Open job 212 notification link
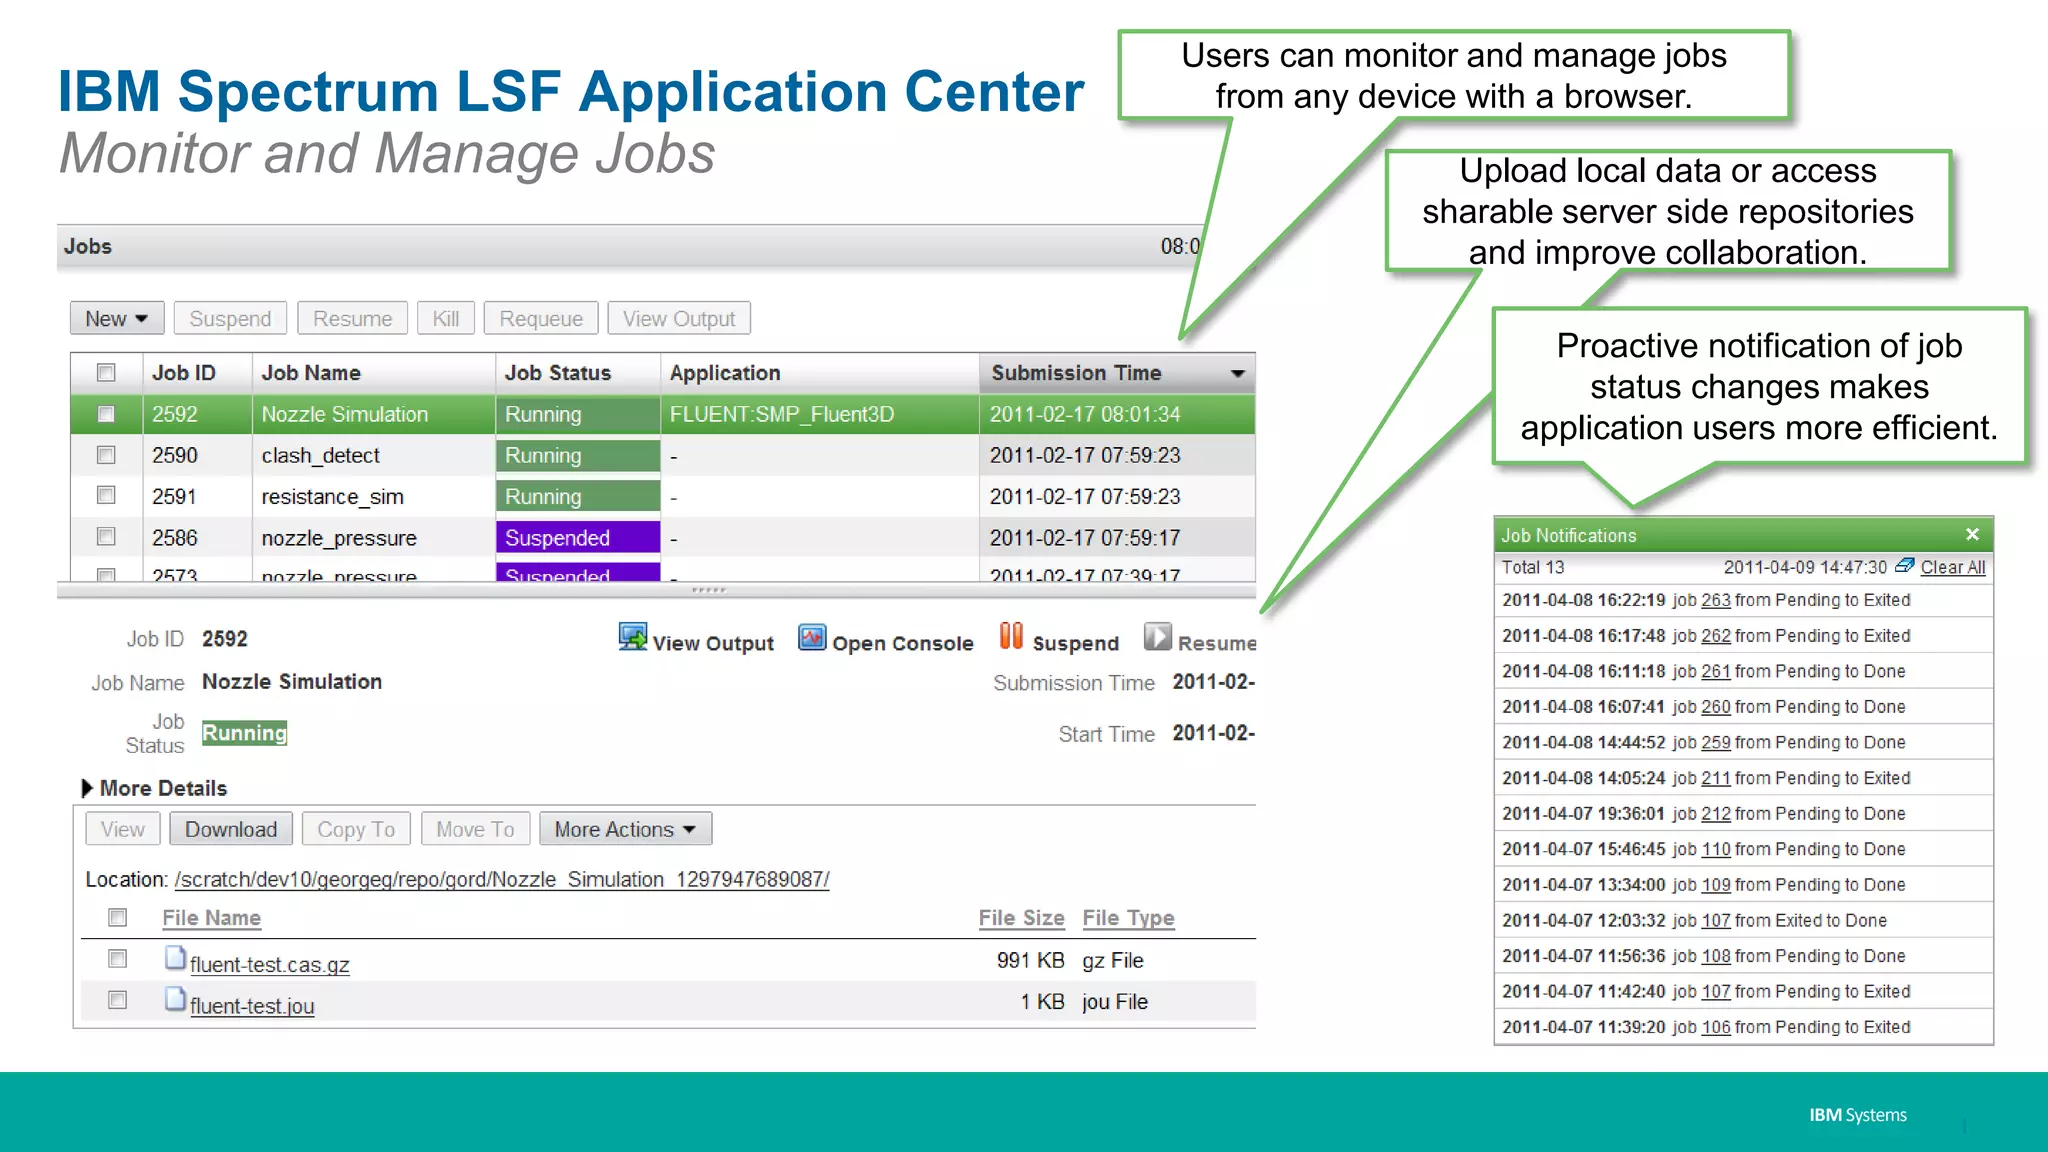This screenshot has width=2048, height=1152. pyautogui.click(x=1716, y=813)
